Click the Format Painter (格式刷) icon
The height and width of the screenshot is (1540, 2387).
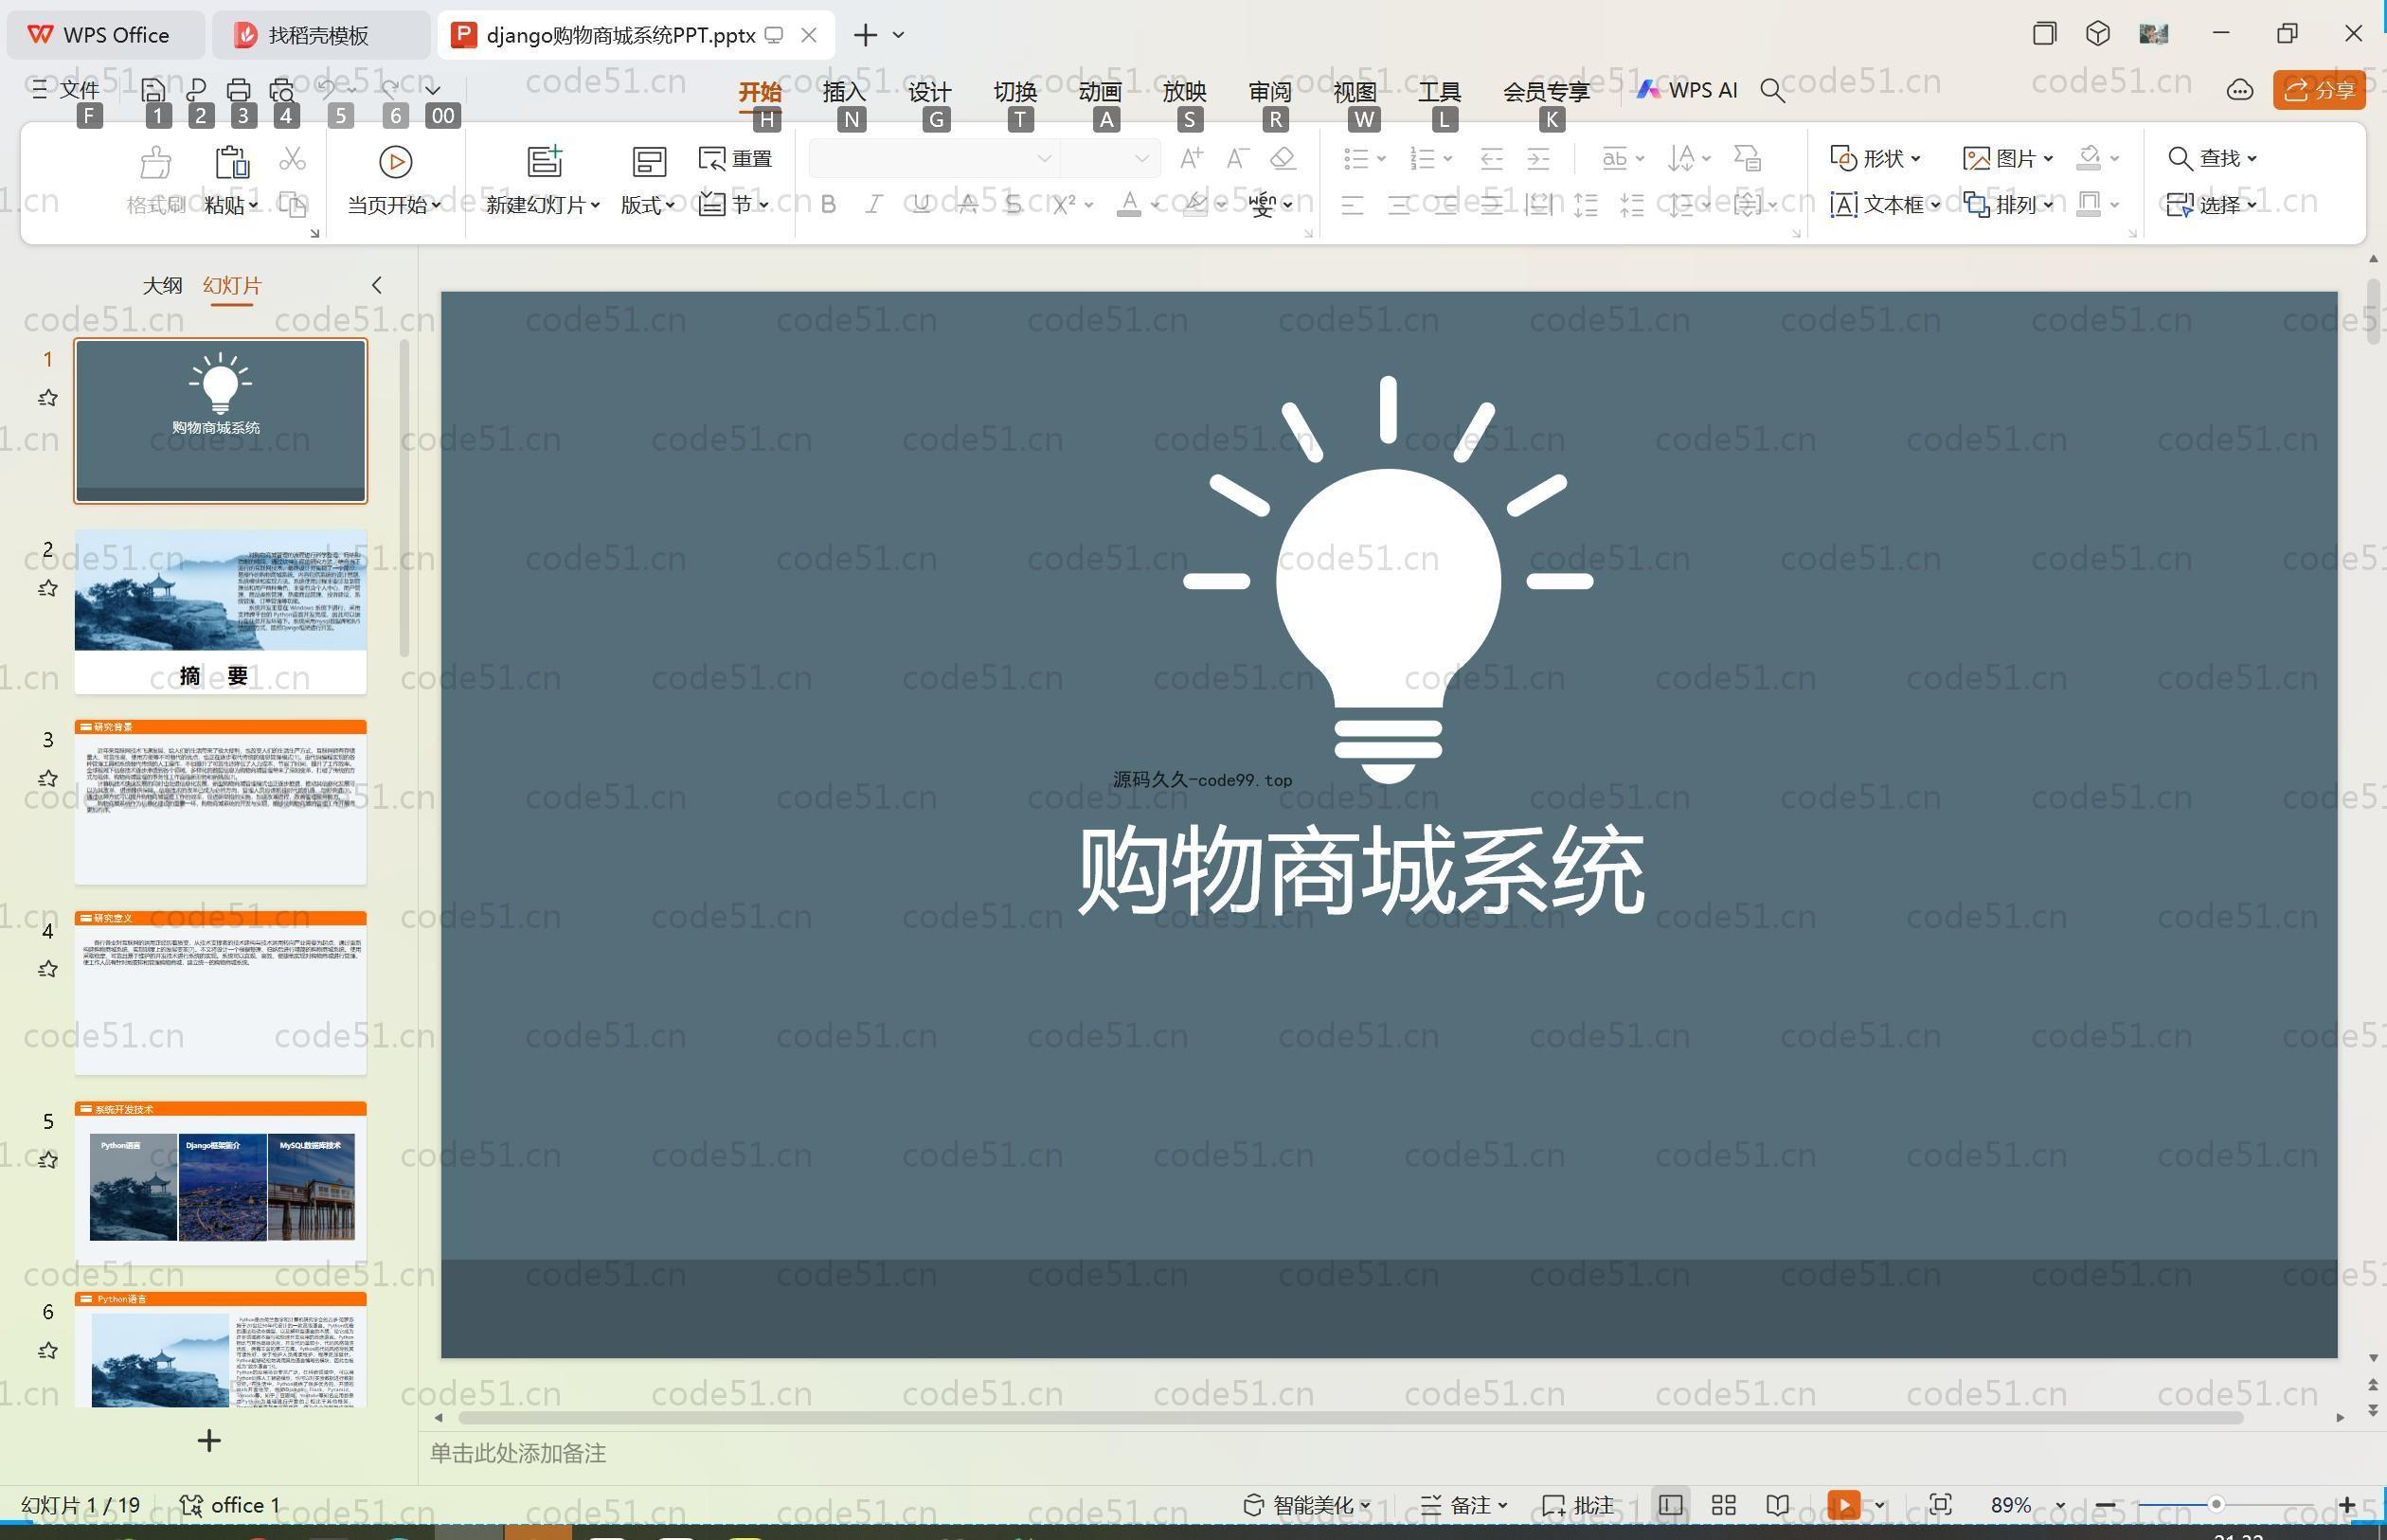tap(155, 161)
